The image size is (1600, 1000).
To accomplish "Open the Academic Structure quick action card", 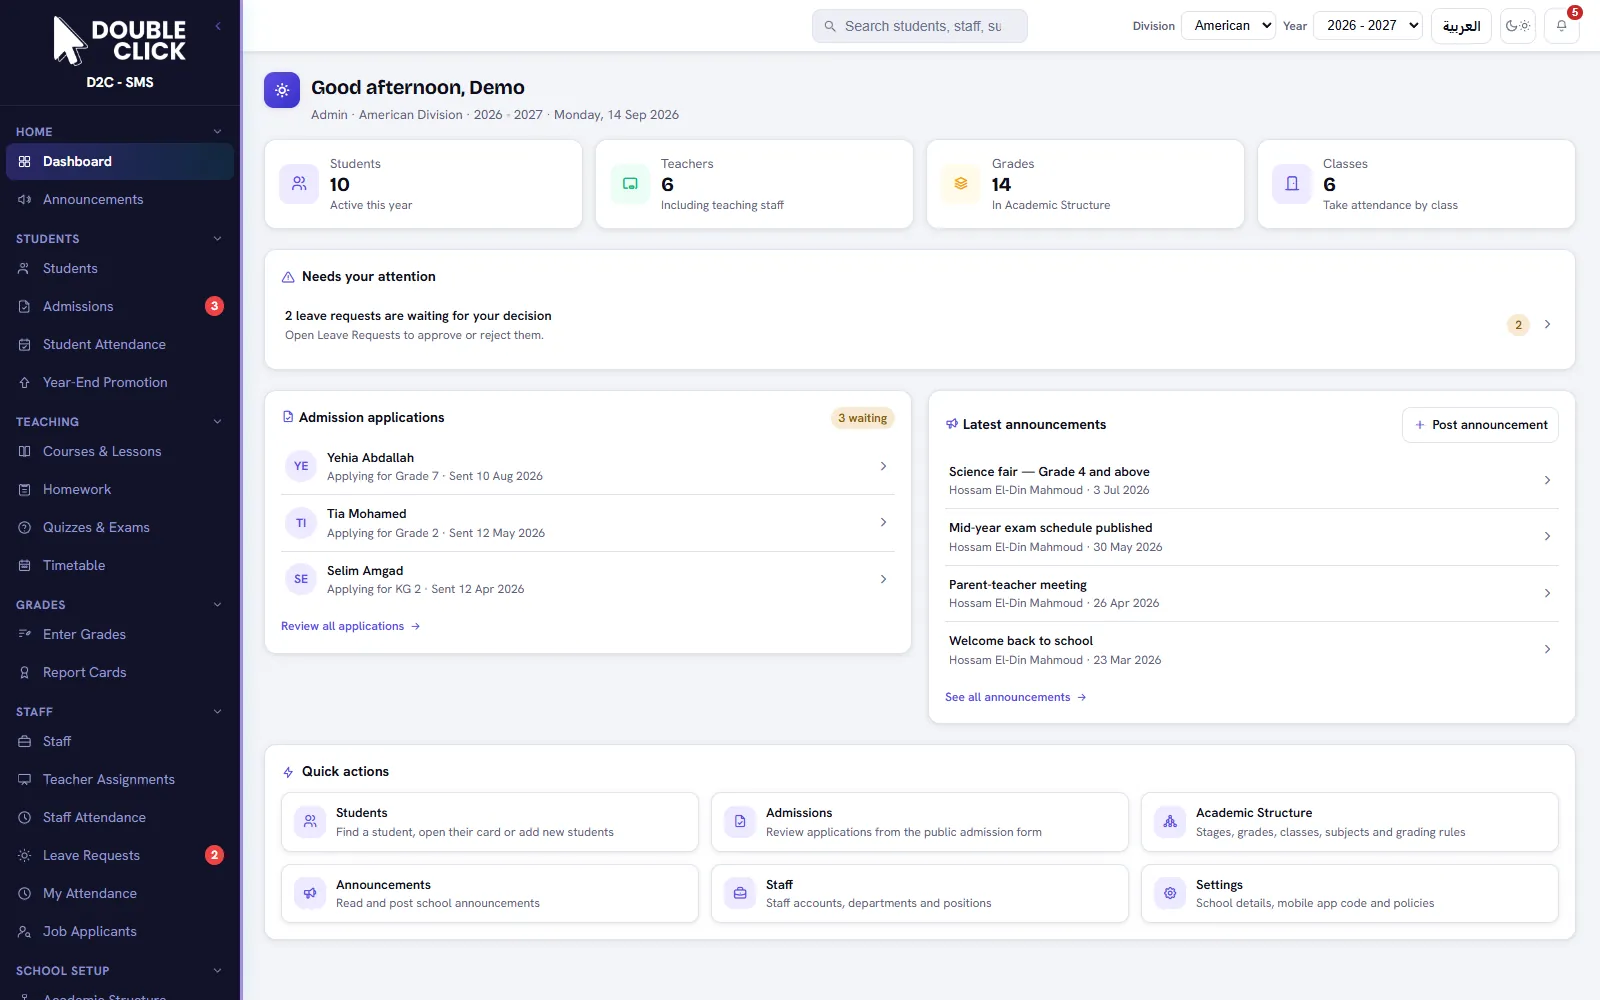I will (1350, 822).
